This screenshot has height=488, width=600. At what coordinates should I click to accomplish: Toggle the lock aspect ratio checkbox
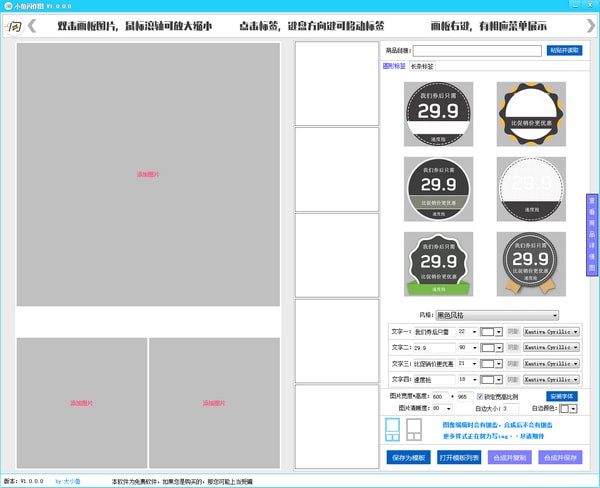click(x=479, y=397)
